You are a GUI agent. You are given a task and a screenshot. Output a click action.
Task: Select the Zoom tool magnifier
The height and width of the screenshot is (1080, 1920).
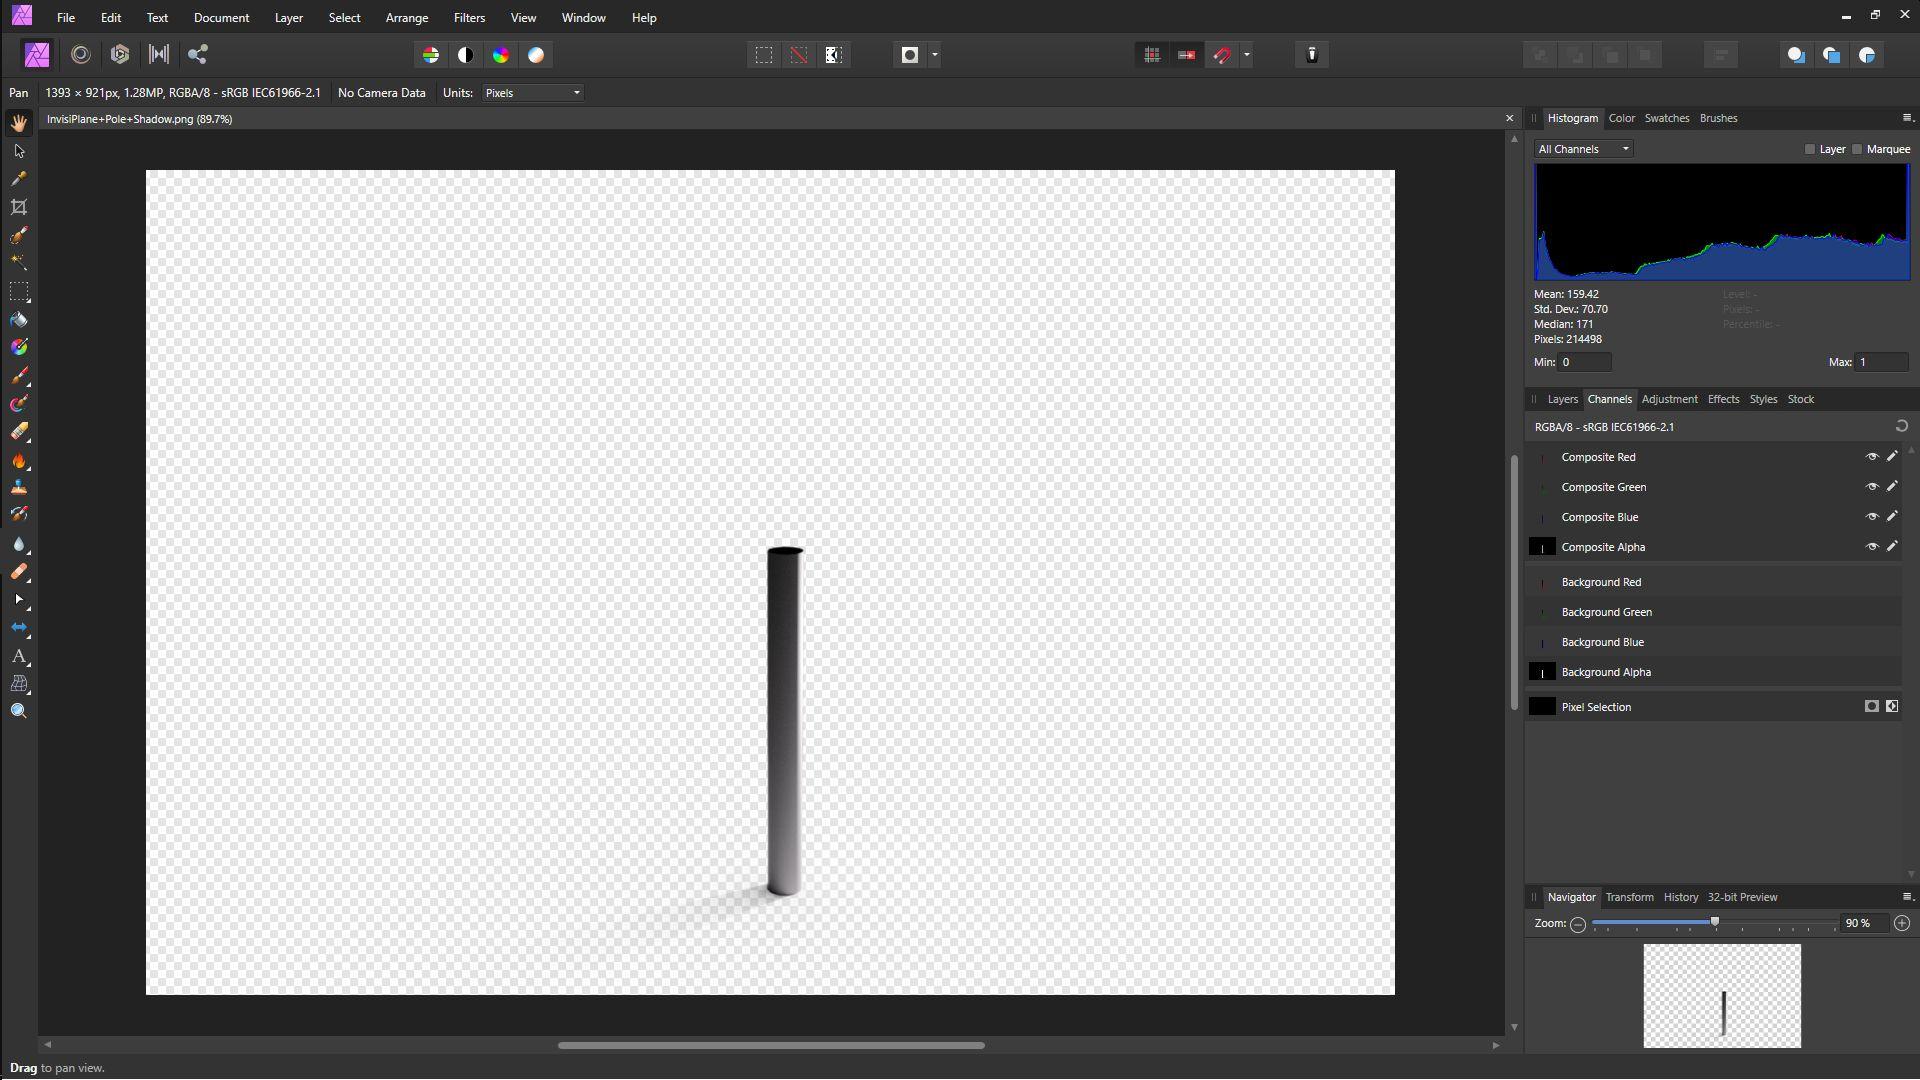(19, 711)
